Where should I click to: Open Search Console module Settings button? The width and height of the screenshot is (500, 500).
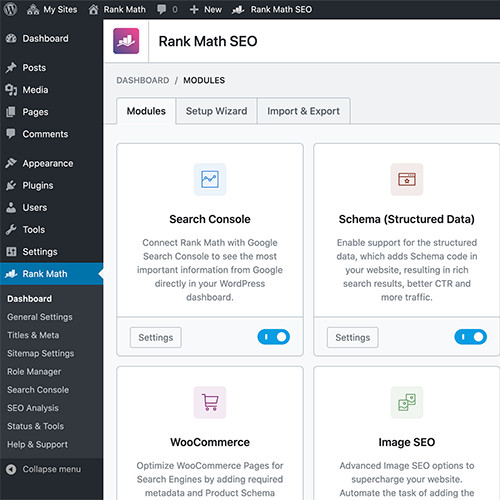[x=156, y=337]
